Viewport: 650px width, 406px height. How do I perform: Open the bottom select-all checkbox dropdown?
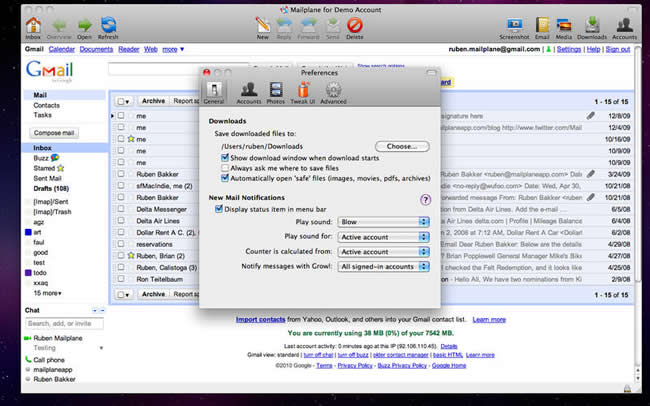(124, 294)
